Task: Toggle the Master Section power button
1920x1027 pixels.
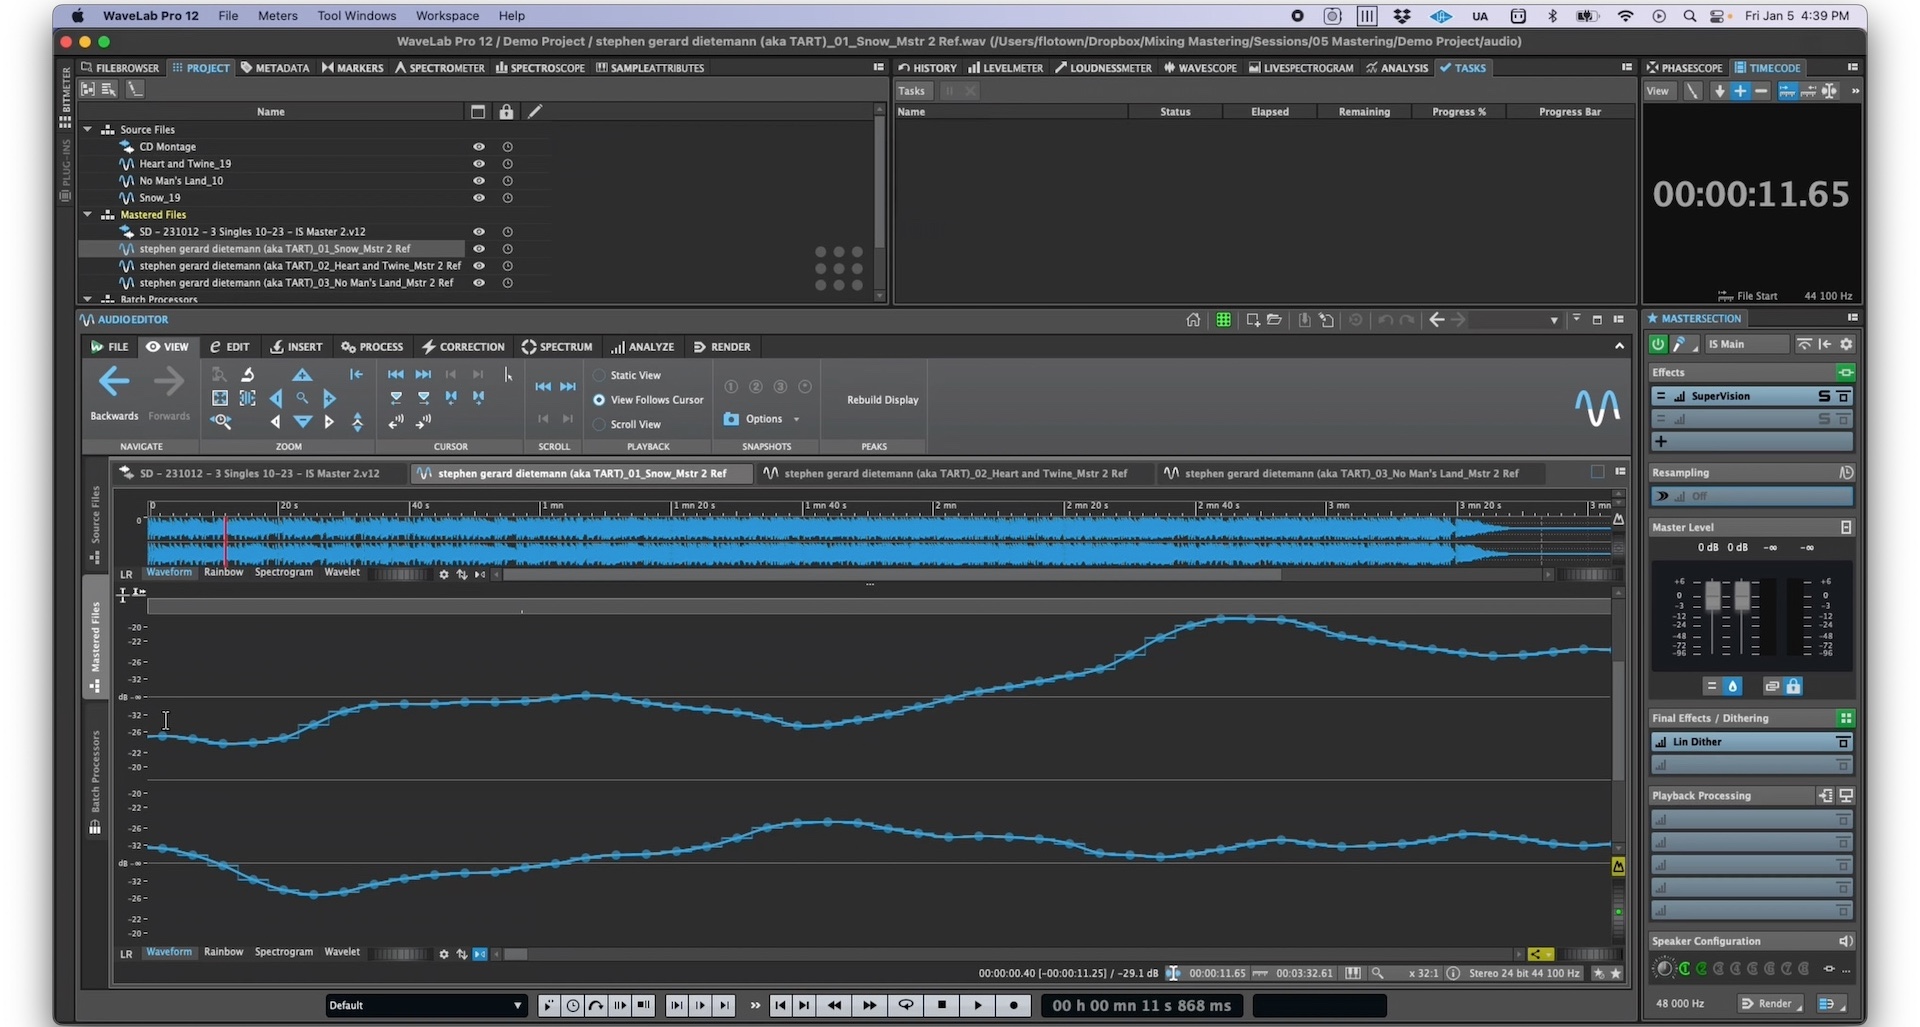Action: tap(1658, 344)
